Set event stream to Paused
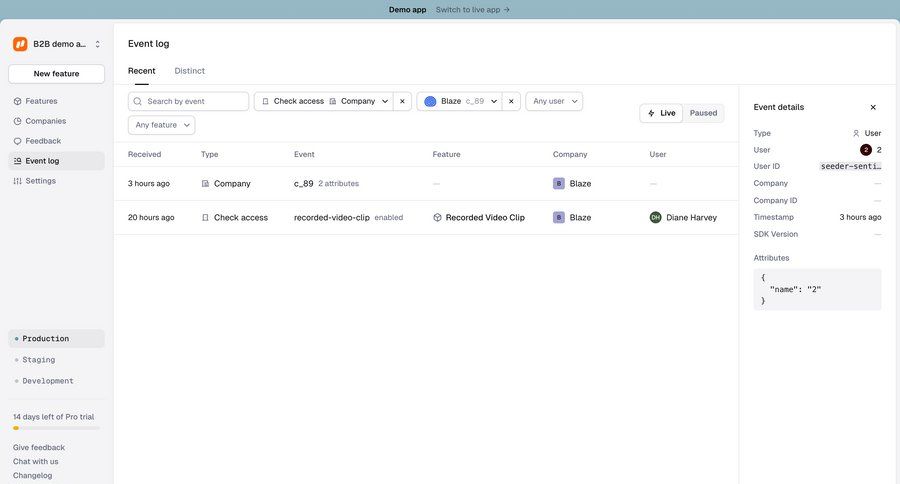Viewport: 900px width, 484px height. 703,113
